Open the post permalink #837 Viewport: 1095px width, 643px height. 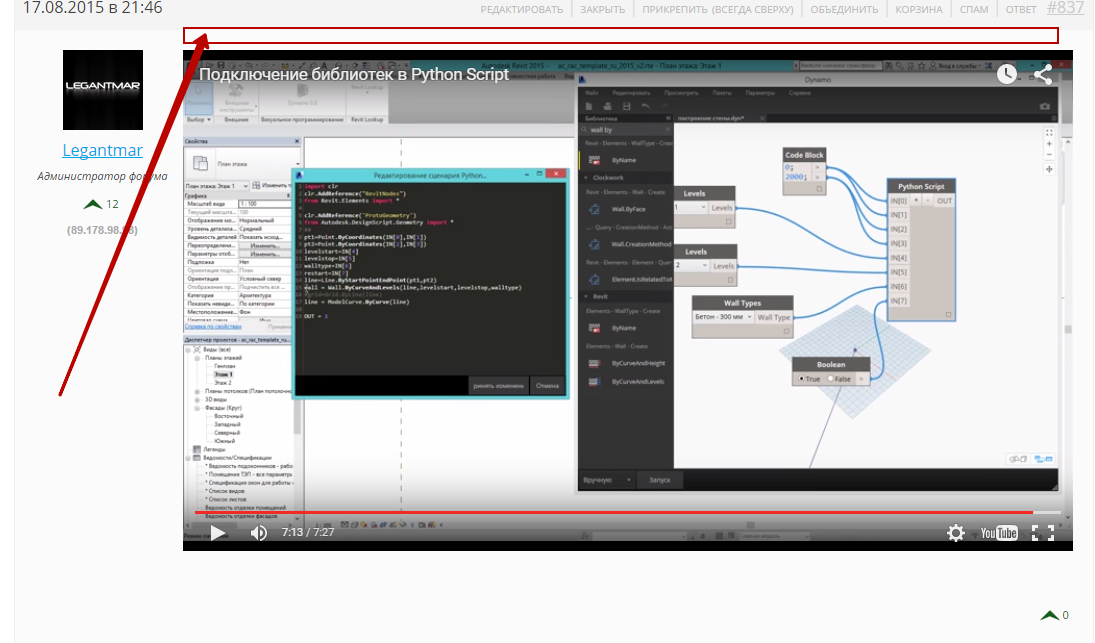[x=1066, y=8]
